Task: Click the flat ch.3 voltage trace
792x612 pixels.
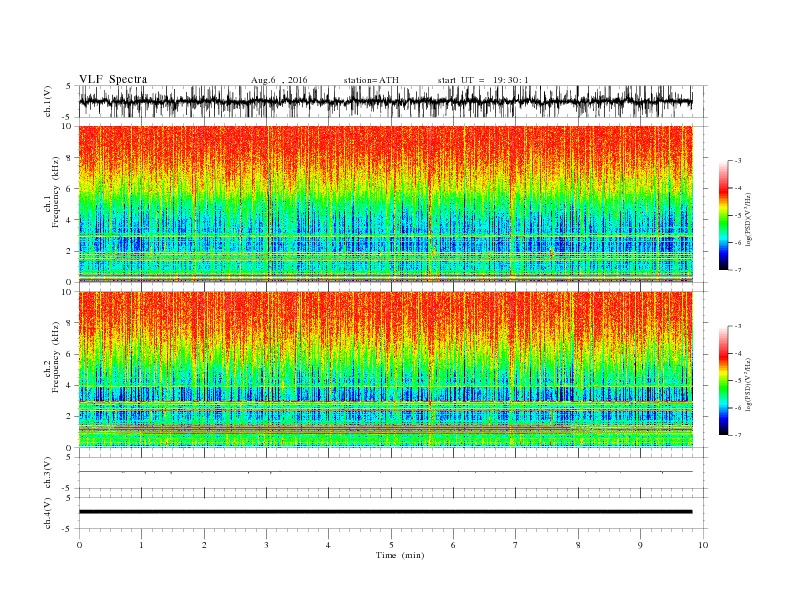Action: pyautogui.click(x=385, y=472)
